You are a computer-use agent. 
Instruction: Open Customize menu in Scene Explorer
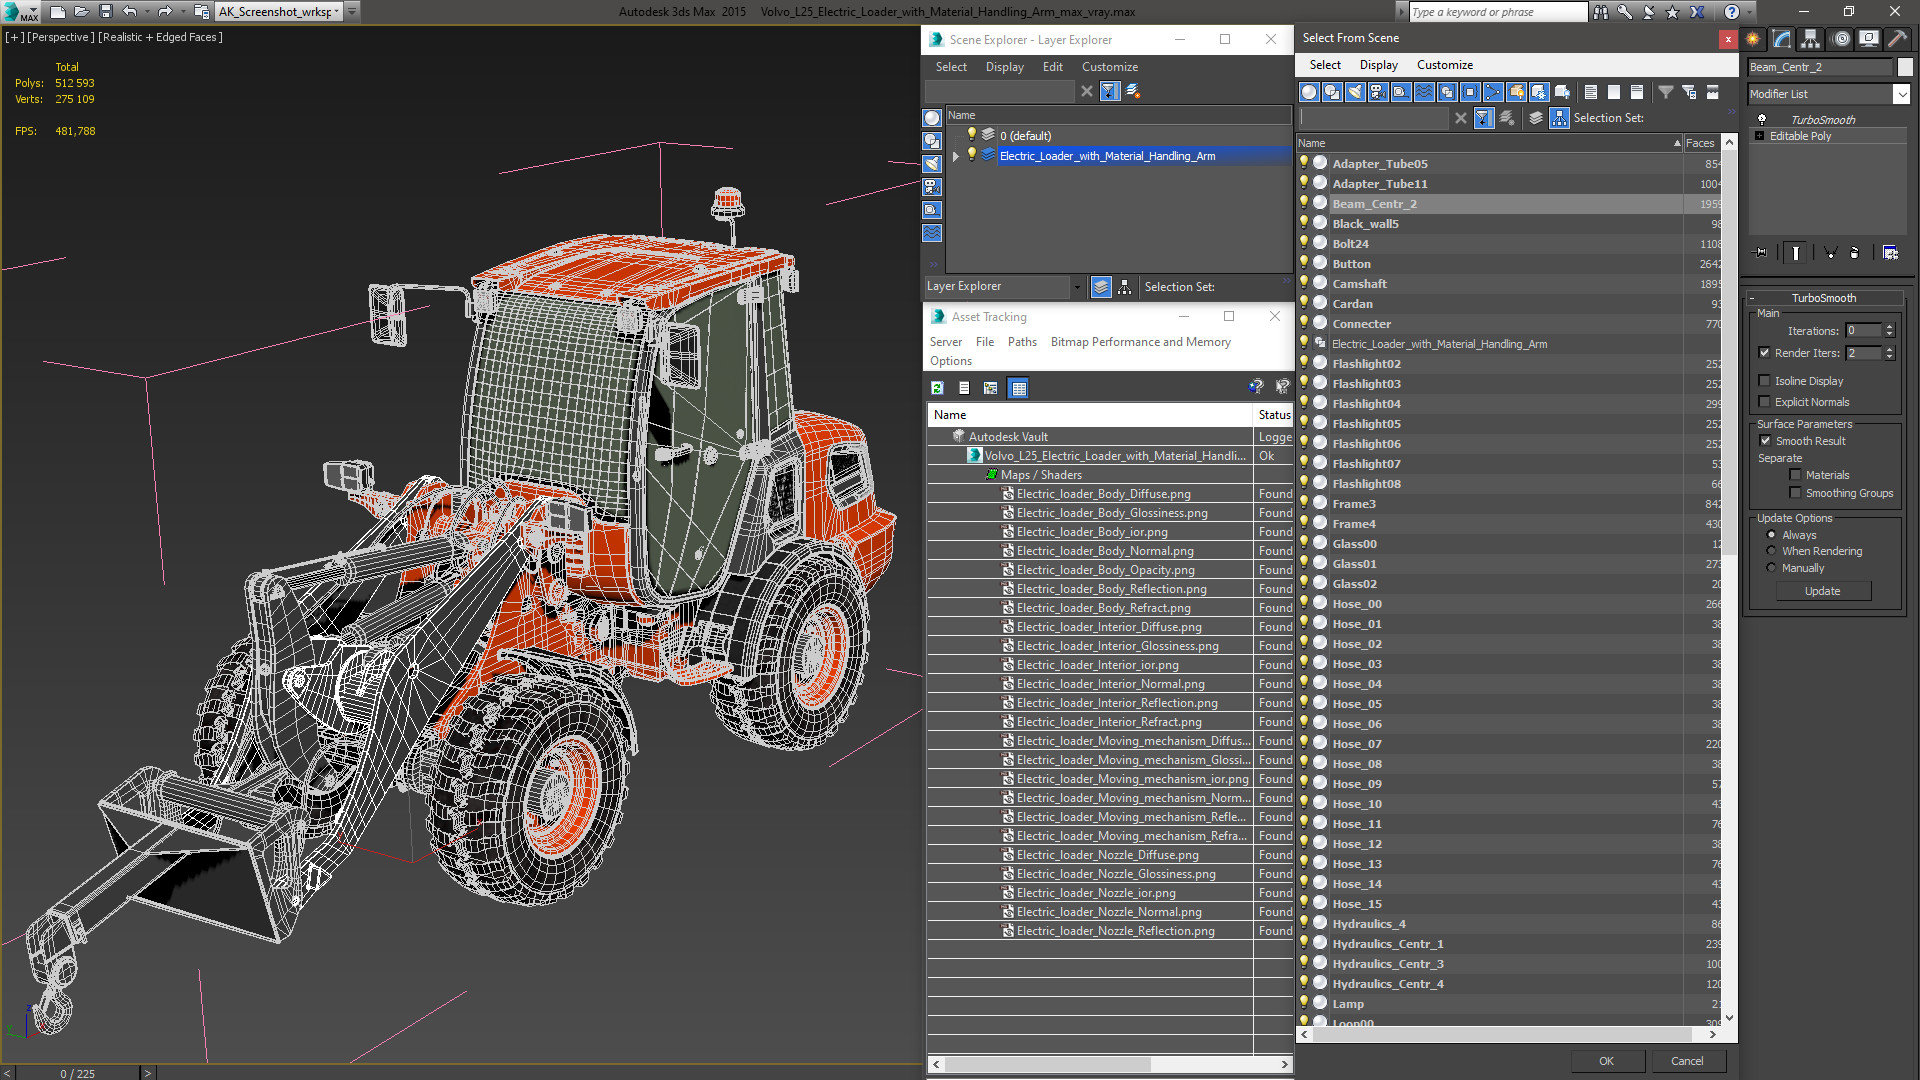click(1109, 67)
